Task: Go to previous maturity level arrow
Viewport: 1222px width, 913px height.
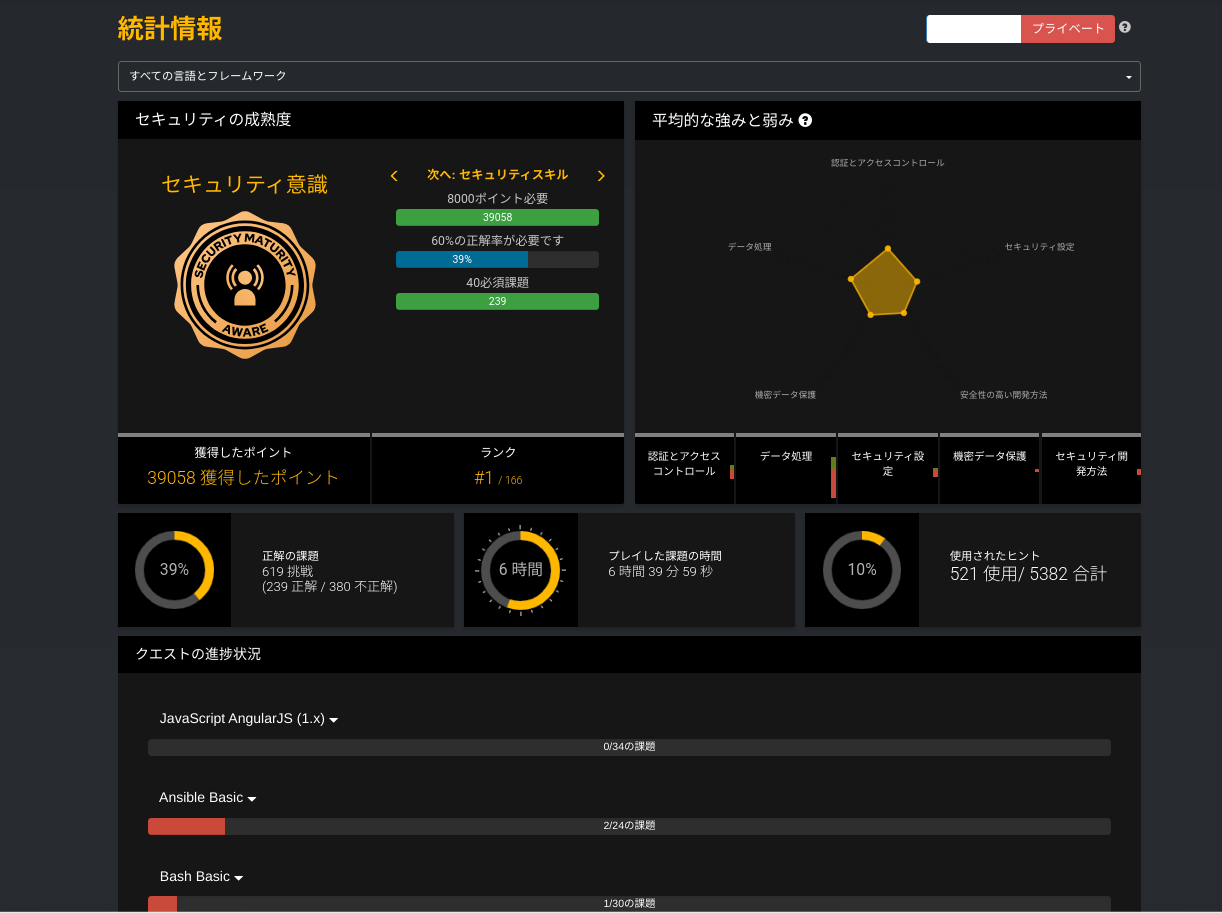Action: (394, 176)
